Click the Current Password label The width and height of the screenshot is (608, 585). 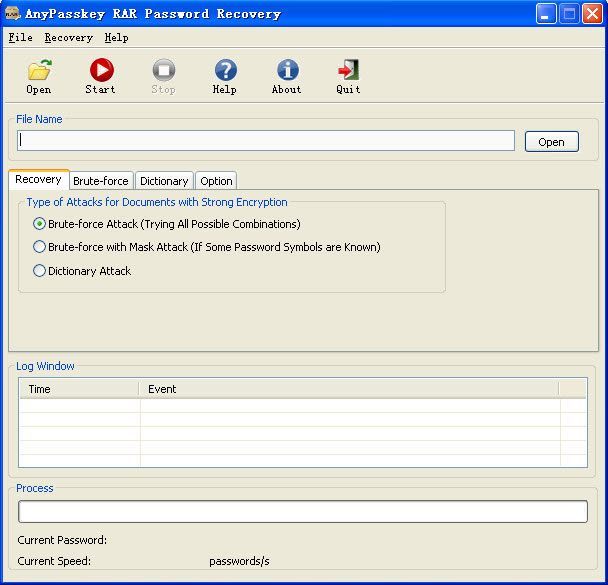point(62,540)
